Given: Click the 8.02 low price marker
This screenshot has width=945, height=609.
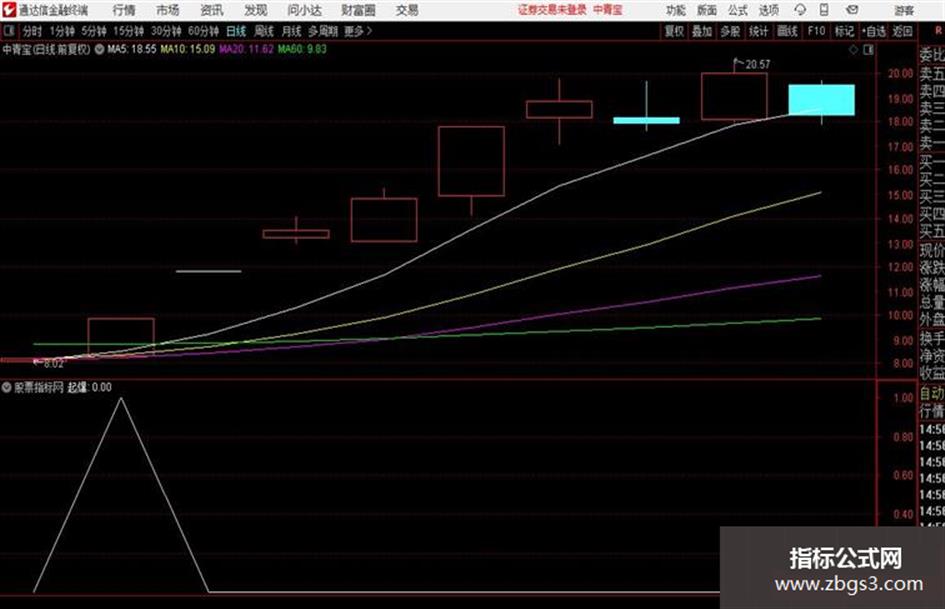Looking at the screenshot, I should (53, 363).
